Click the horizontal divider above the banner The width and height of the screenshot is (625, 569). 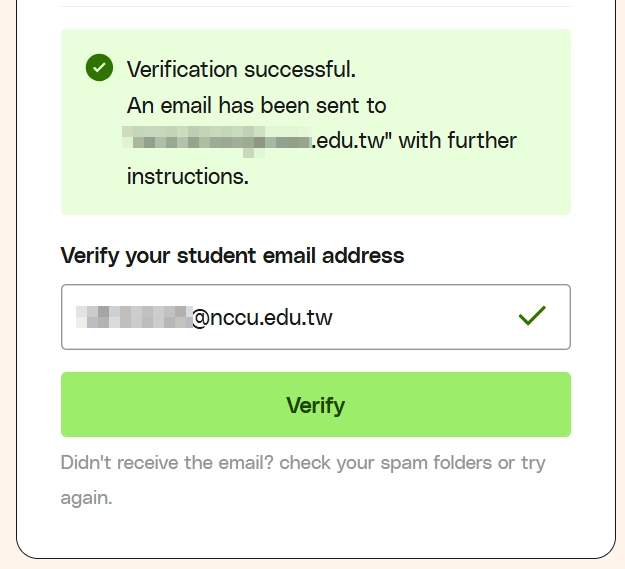[316, 6]
